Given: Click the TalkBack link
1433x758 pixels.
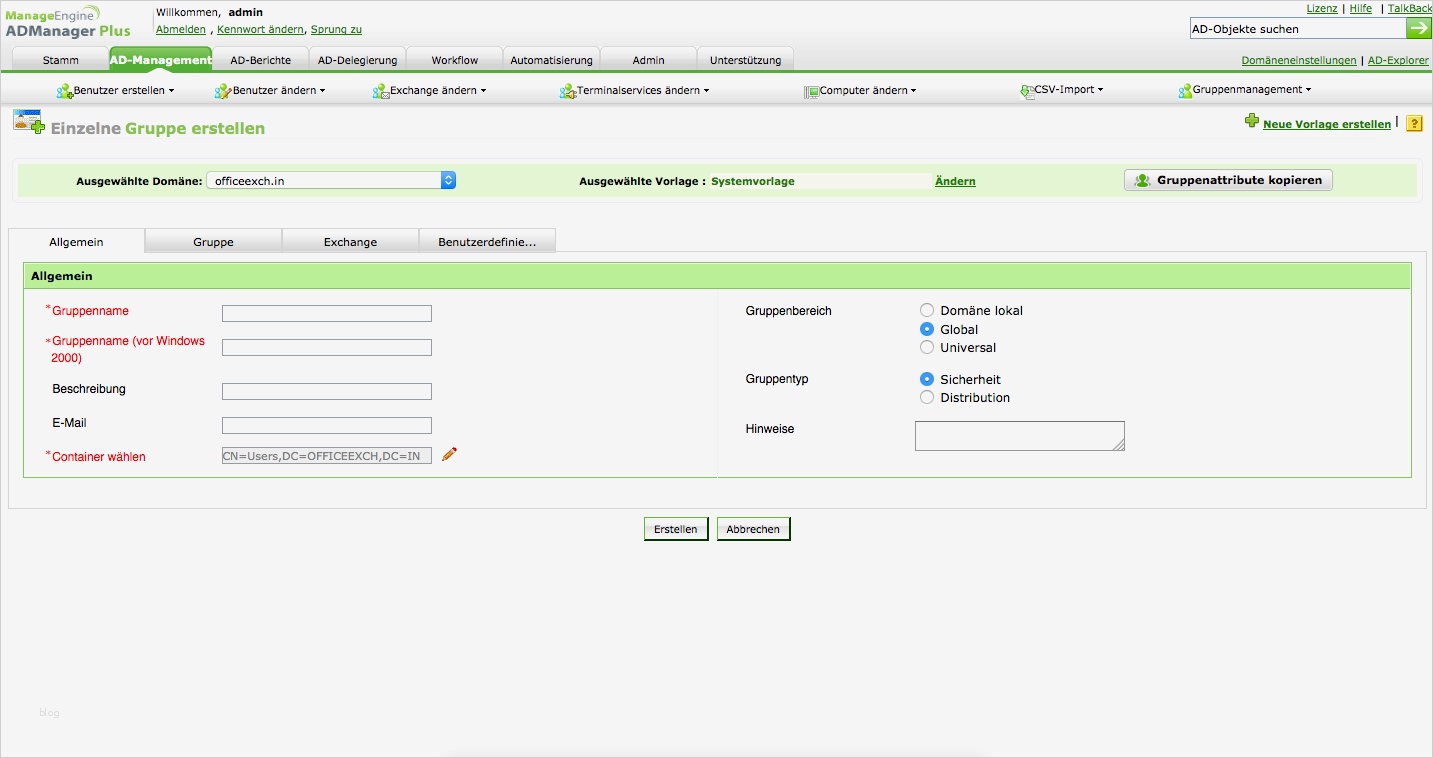Looking at the screenshot, I should click(x=1410, y=8).
